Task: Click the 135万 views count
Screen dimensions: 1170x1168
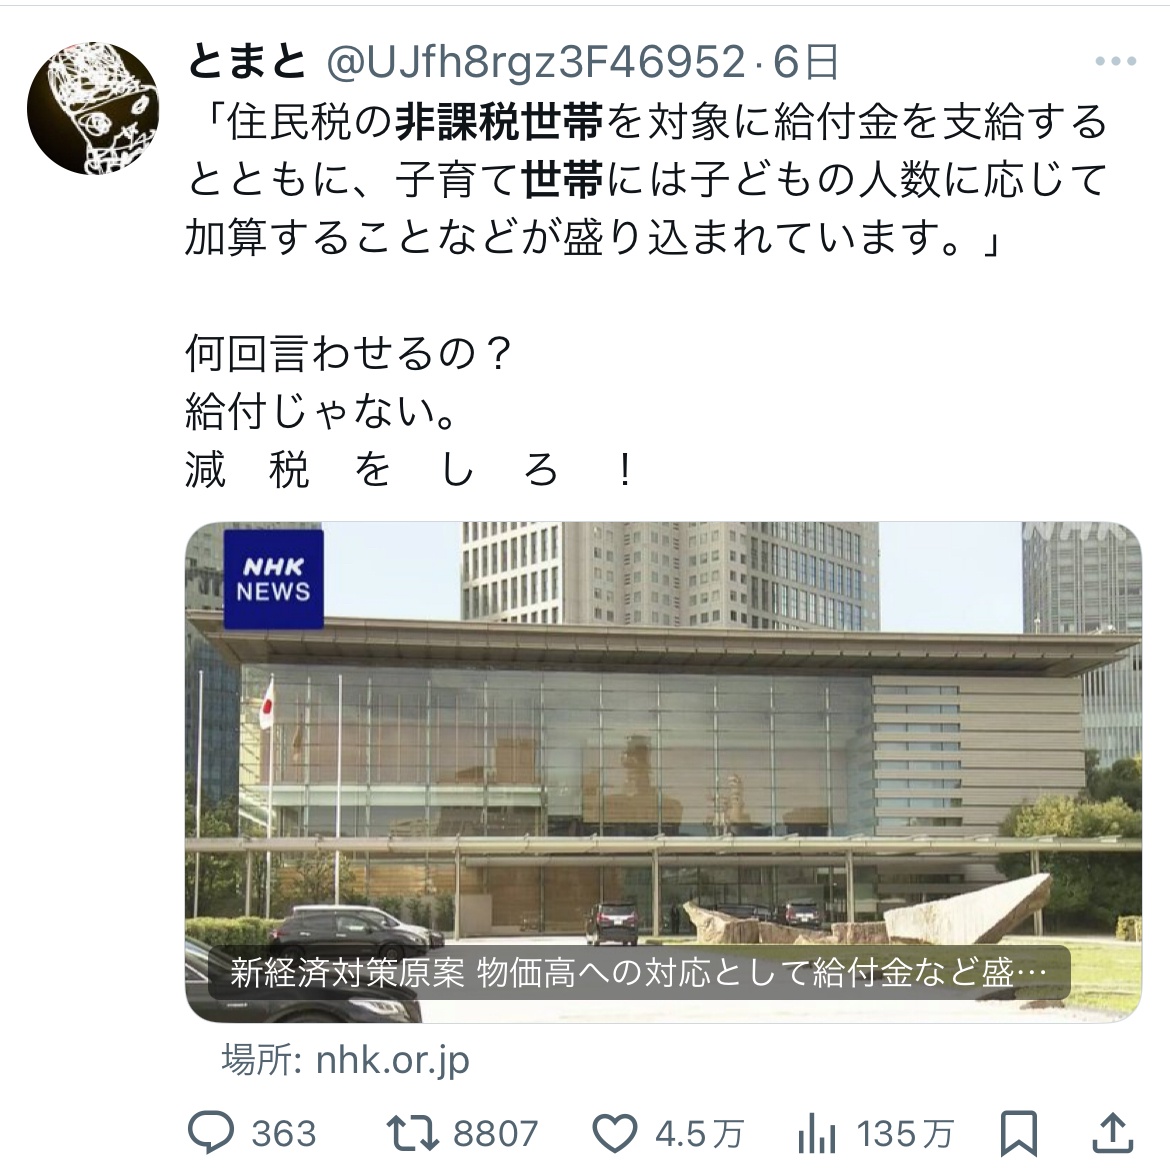Action: (905, 1134)
